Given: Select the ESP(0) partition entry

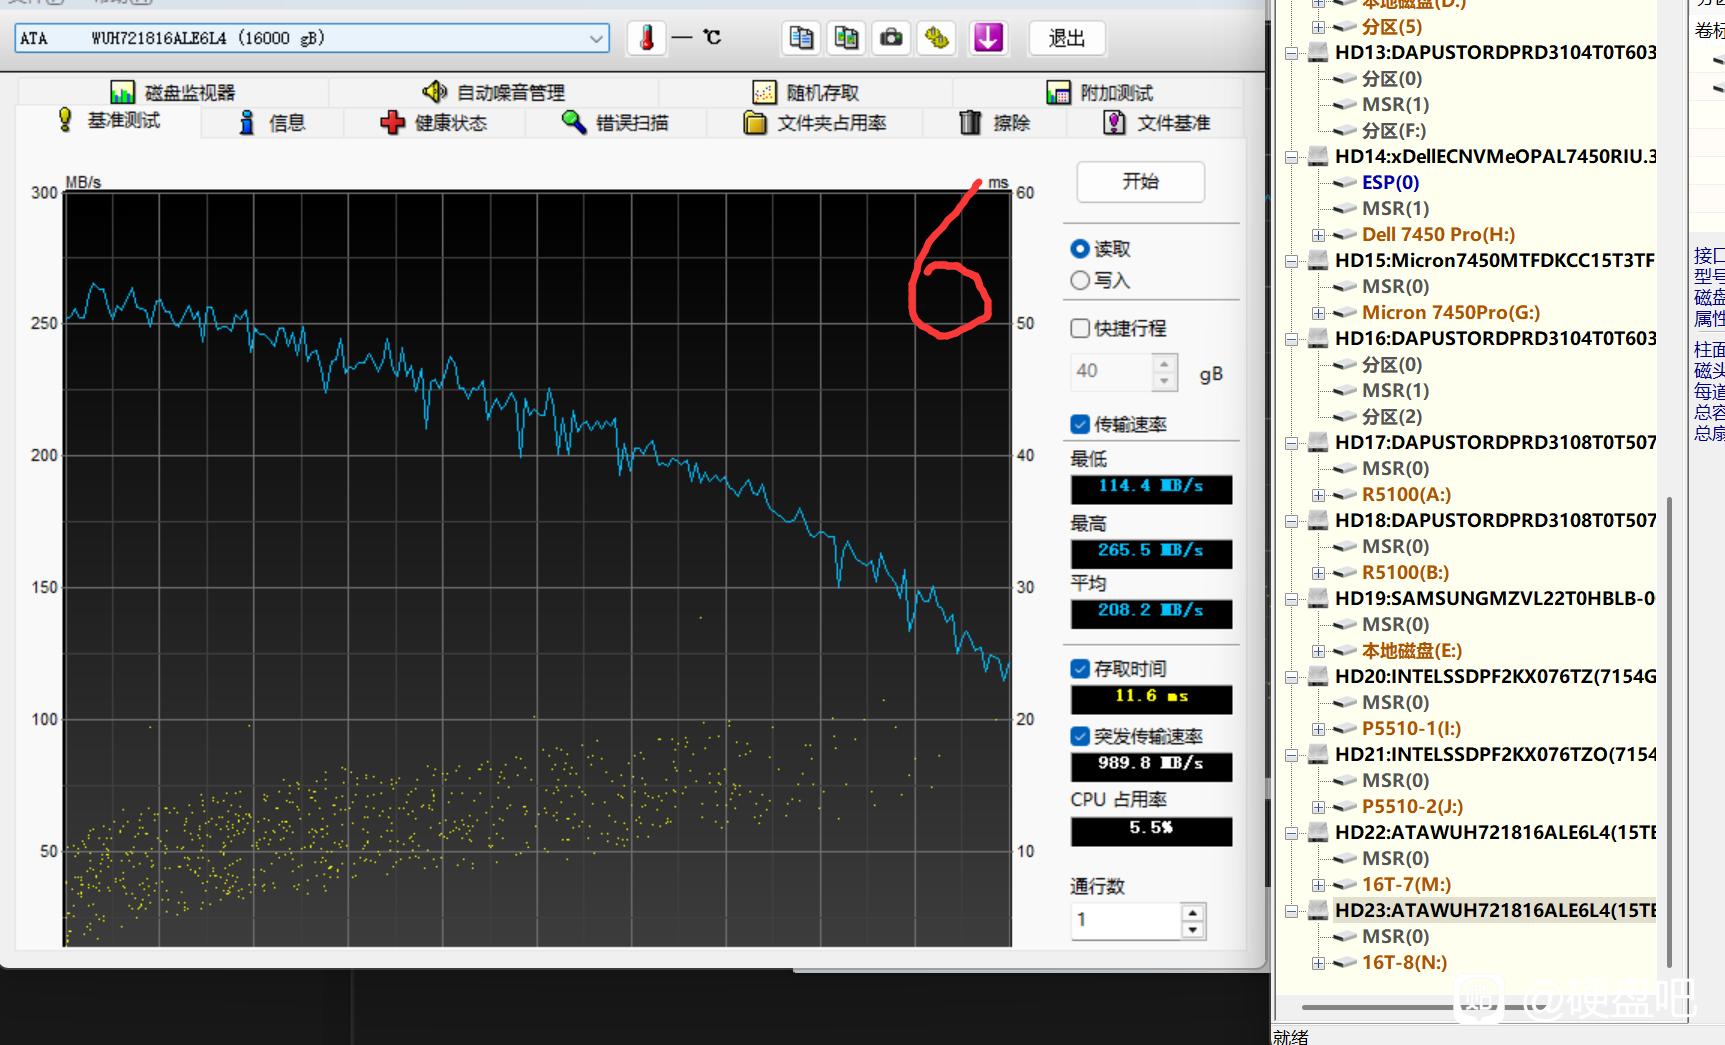Looking at the screenshot, I should pyautogui.click(x=1390, y=182).
